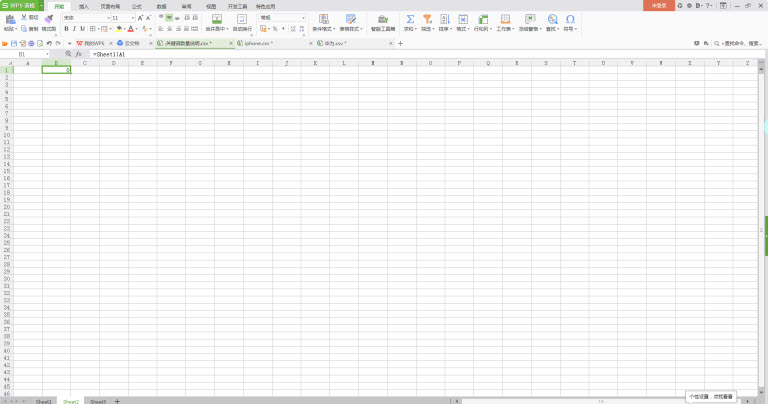This screenshot has height=404, width=768.
Task: Expand the Name Box dropdown
Action: coord(47,54)
